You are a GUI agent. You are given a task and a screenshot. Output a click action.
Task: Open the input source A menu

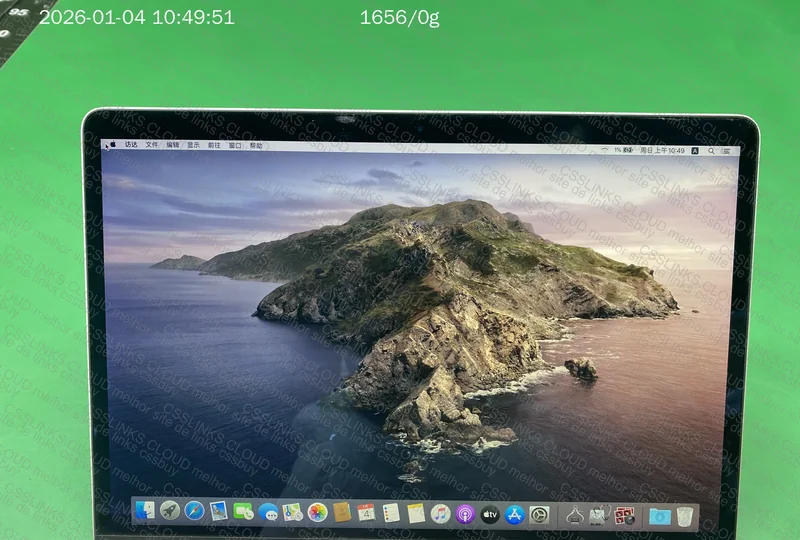click(695, 151)
